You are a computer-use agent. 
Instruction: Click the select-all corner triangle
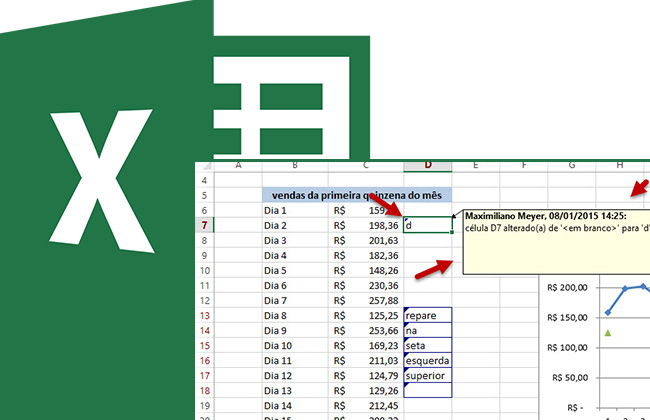tap(205, 166)
